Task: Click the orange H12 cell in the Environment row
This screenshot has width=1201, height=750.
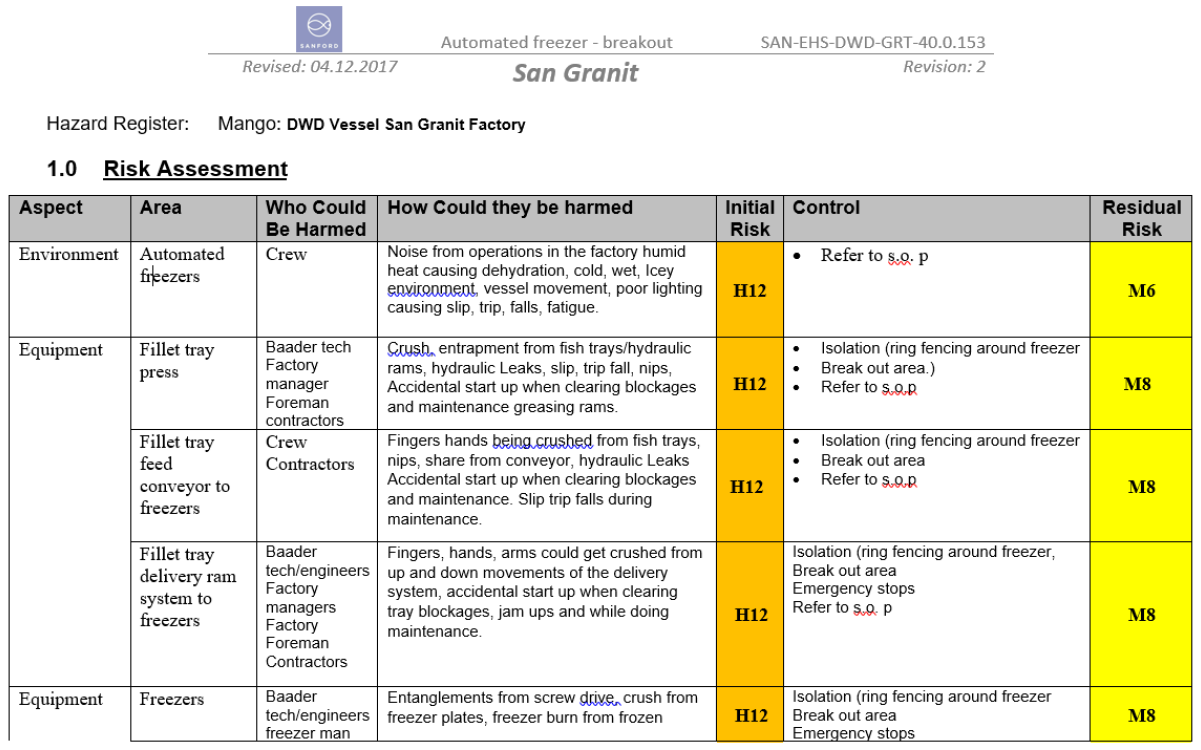Action: 750,290
